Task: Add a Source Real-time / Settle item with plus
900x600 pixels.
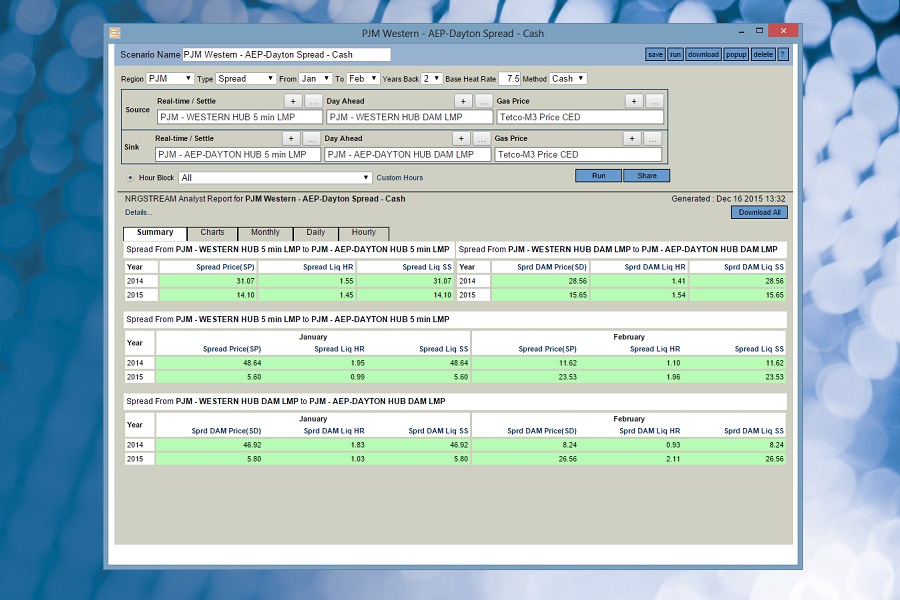Action: (x=293, y=101)
